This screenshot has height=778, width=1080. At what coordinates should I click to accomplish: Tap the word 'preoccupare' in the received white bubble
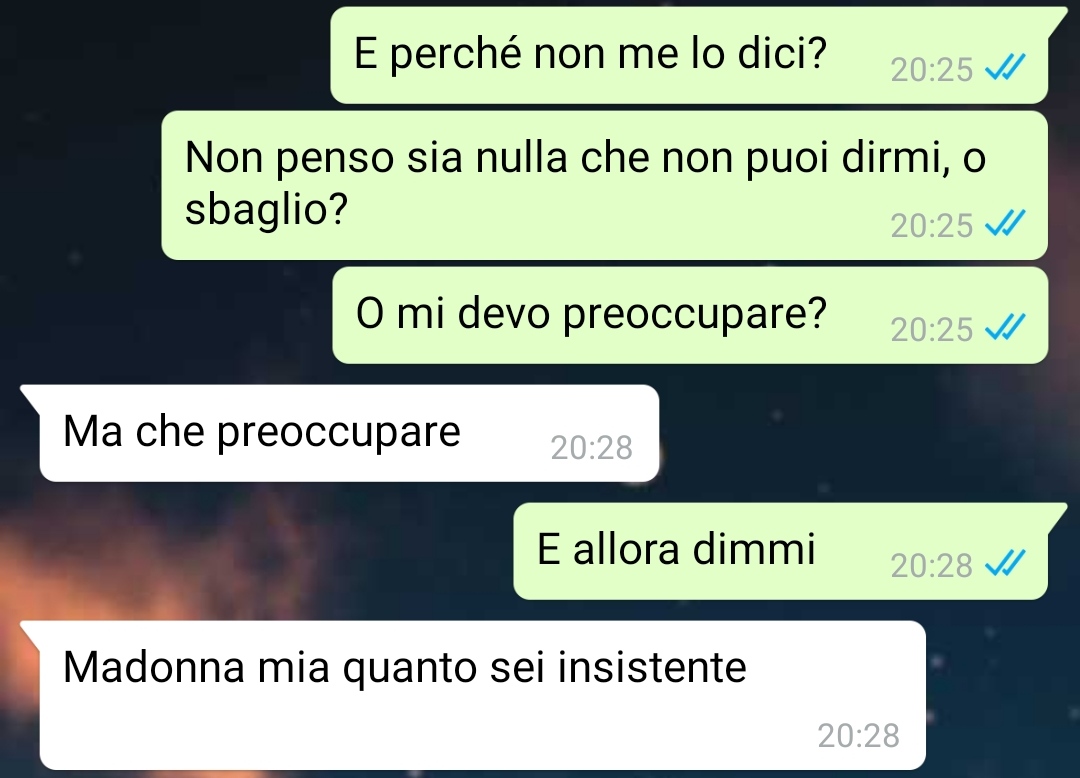339,433
